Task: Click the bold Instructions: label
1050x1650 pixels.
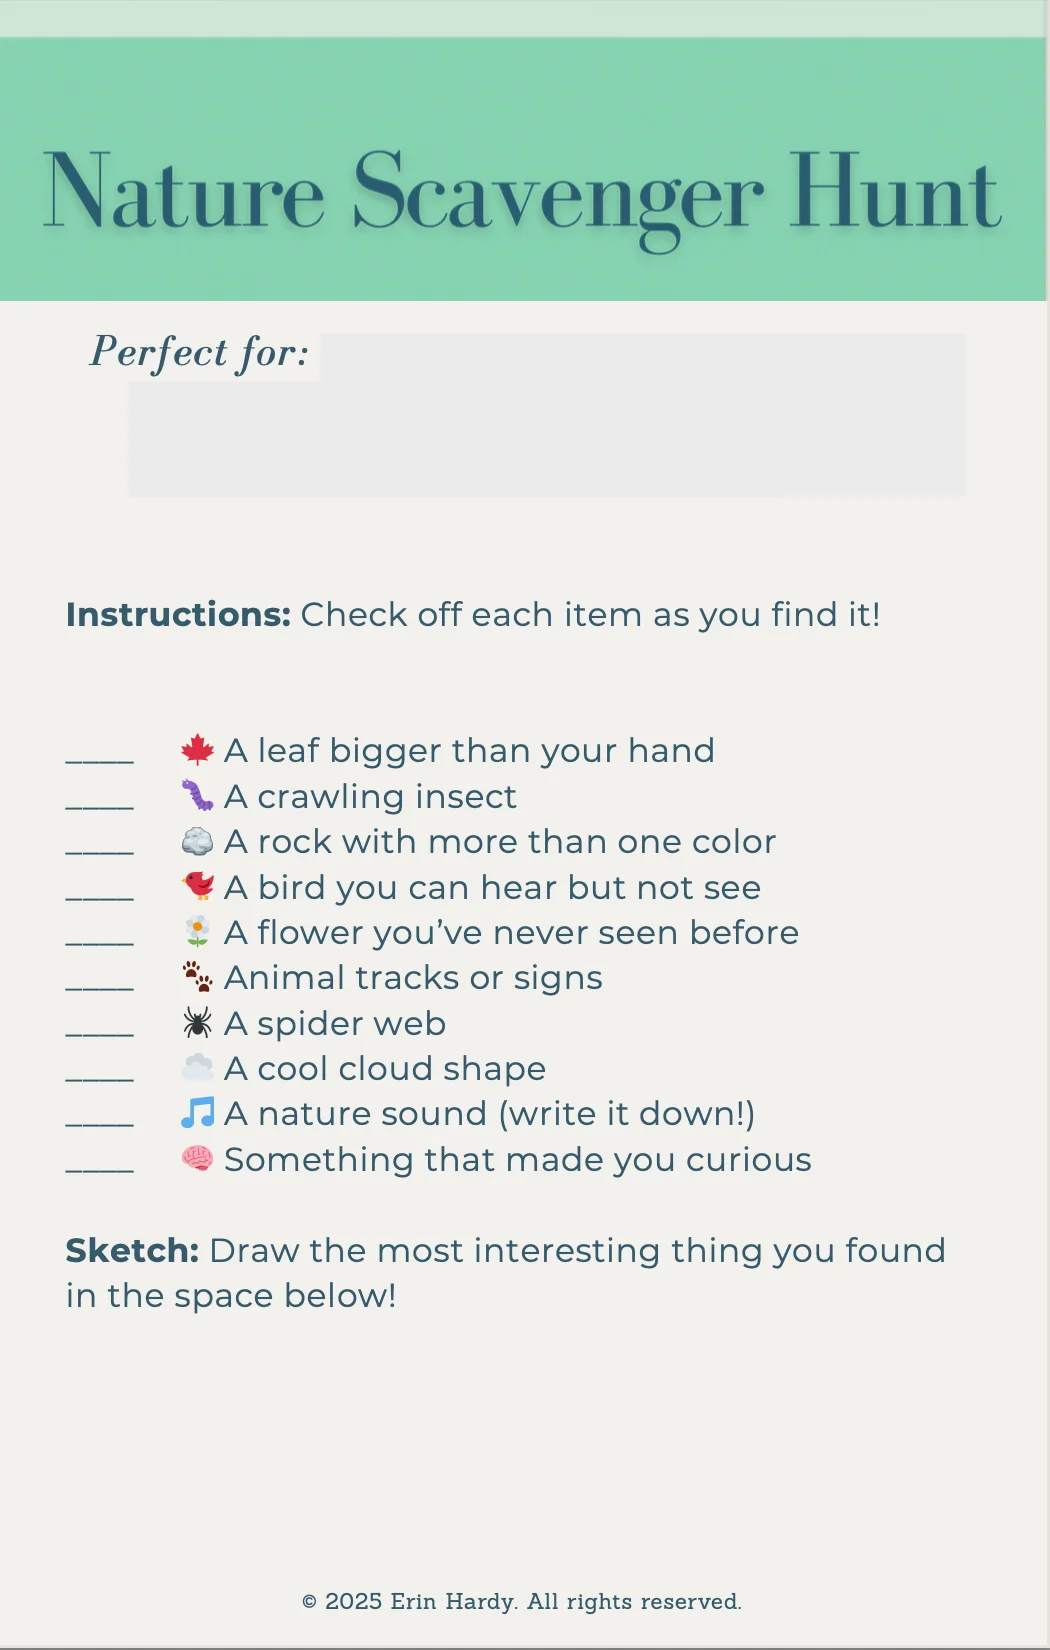Action: tap(178, 614)
